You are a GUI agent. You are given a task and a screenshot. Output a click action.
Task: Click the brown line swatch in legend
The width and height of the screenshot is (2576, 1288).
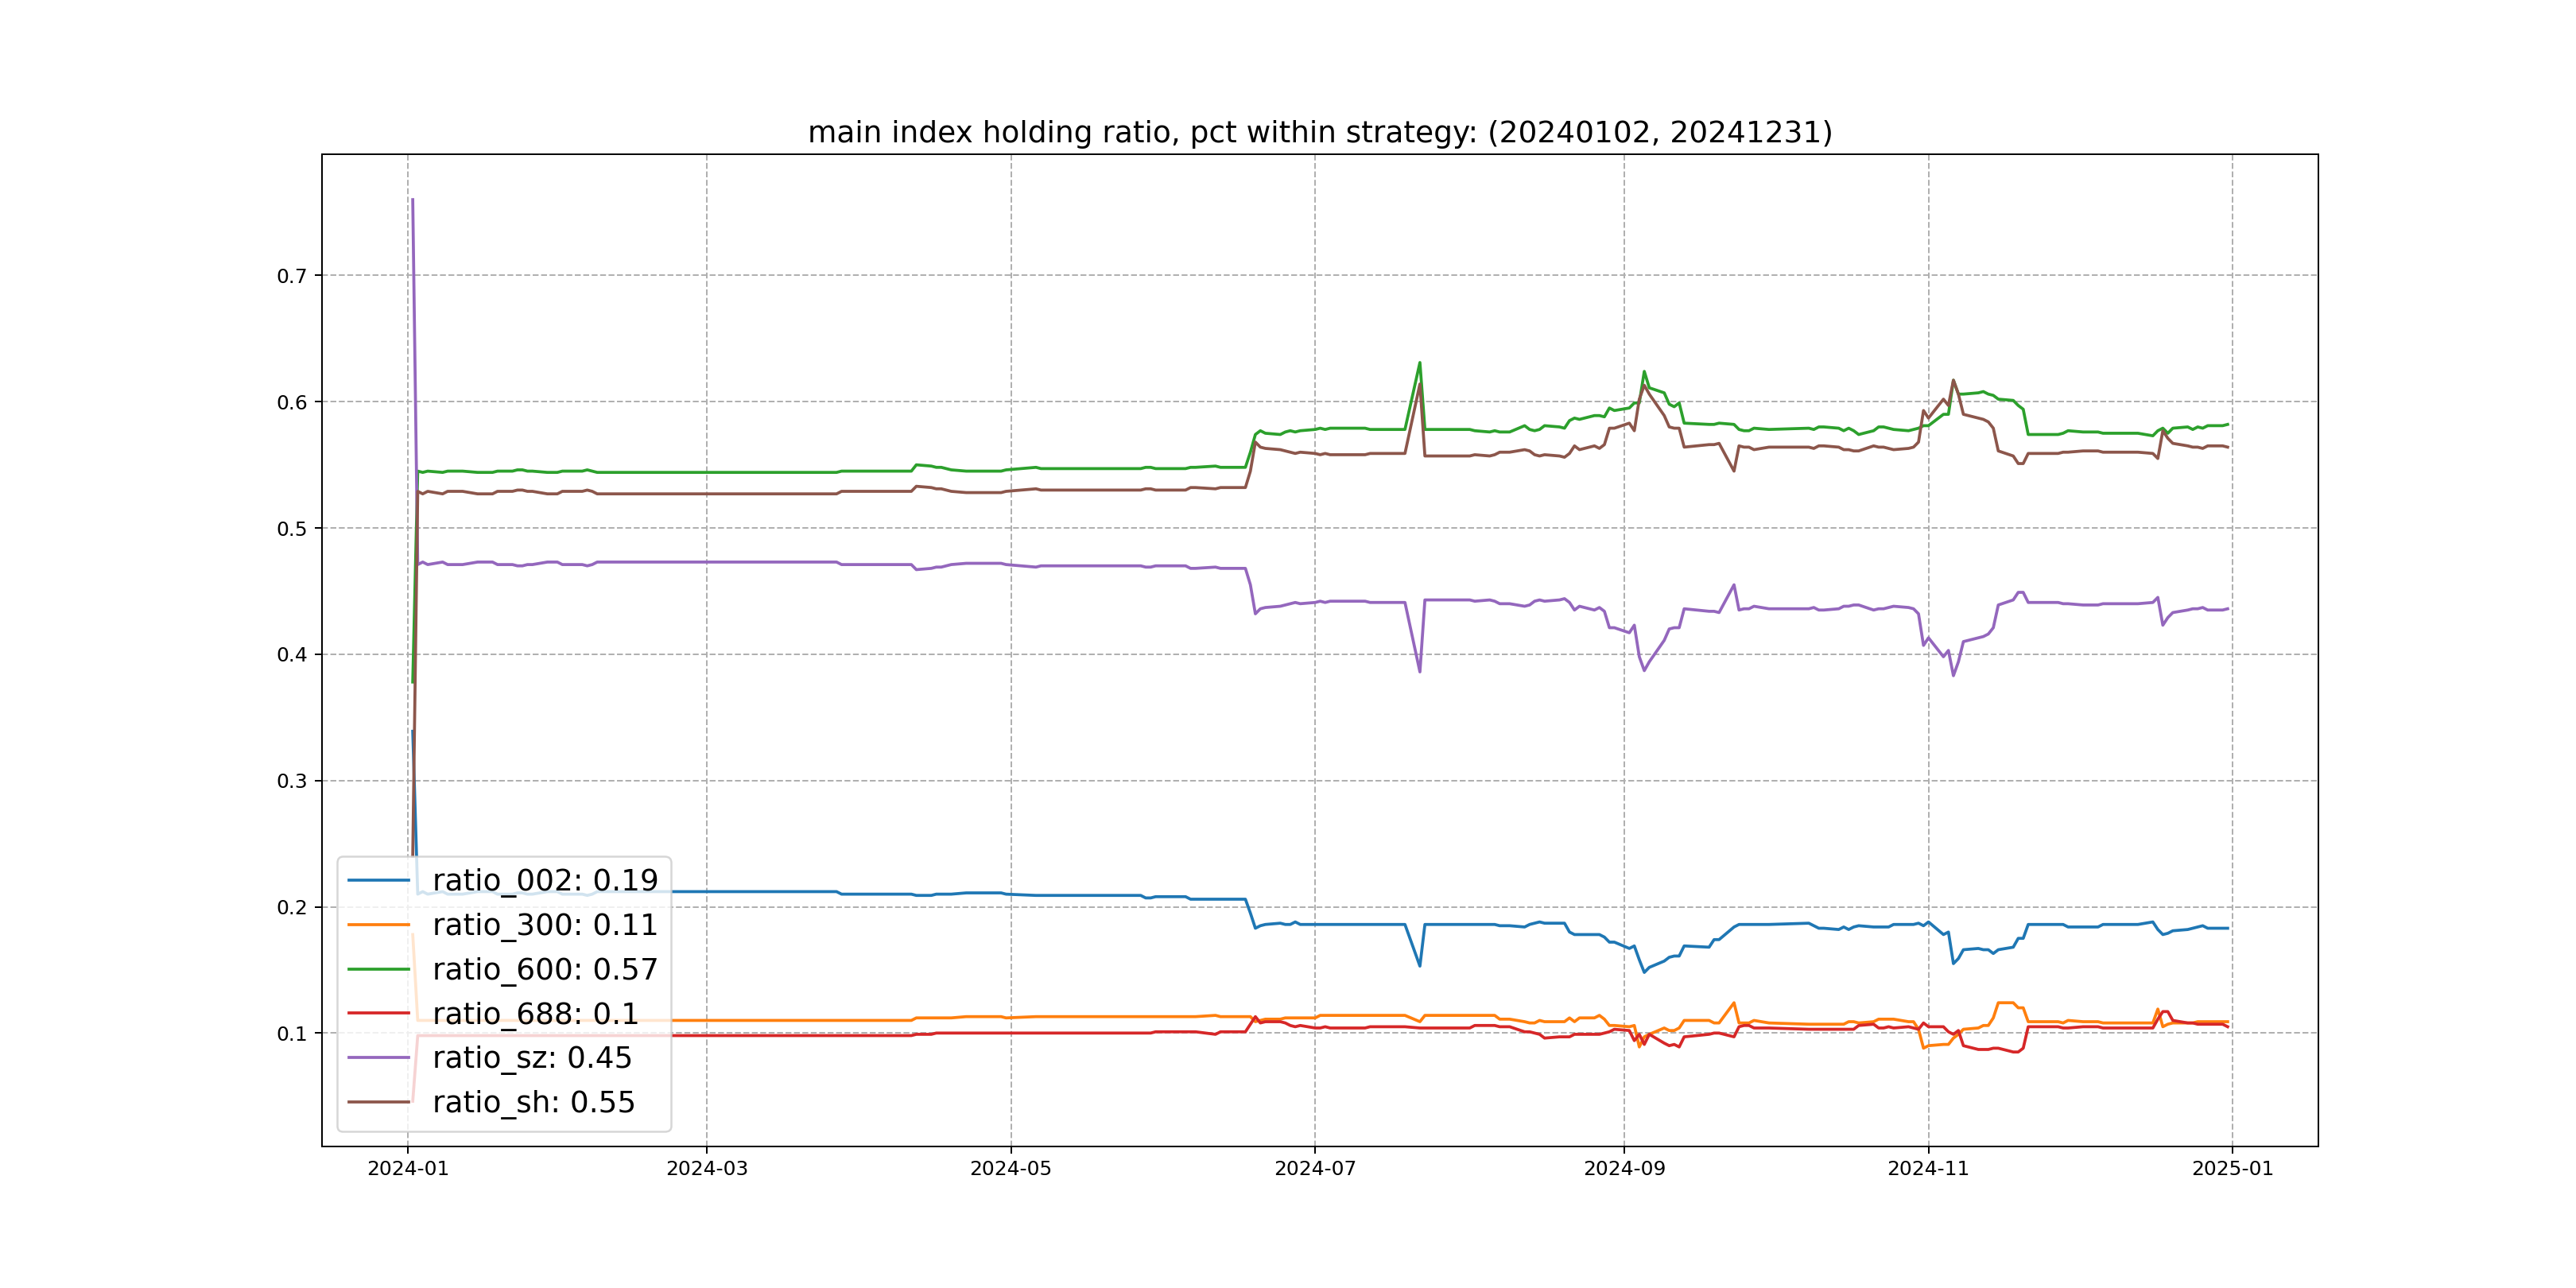(379, 1102)
